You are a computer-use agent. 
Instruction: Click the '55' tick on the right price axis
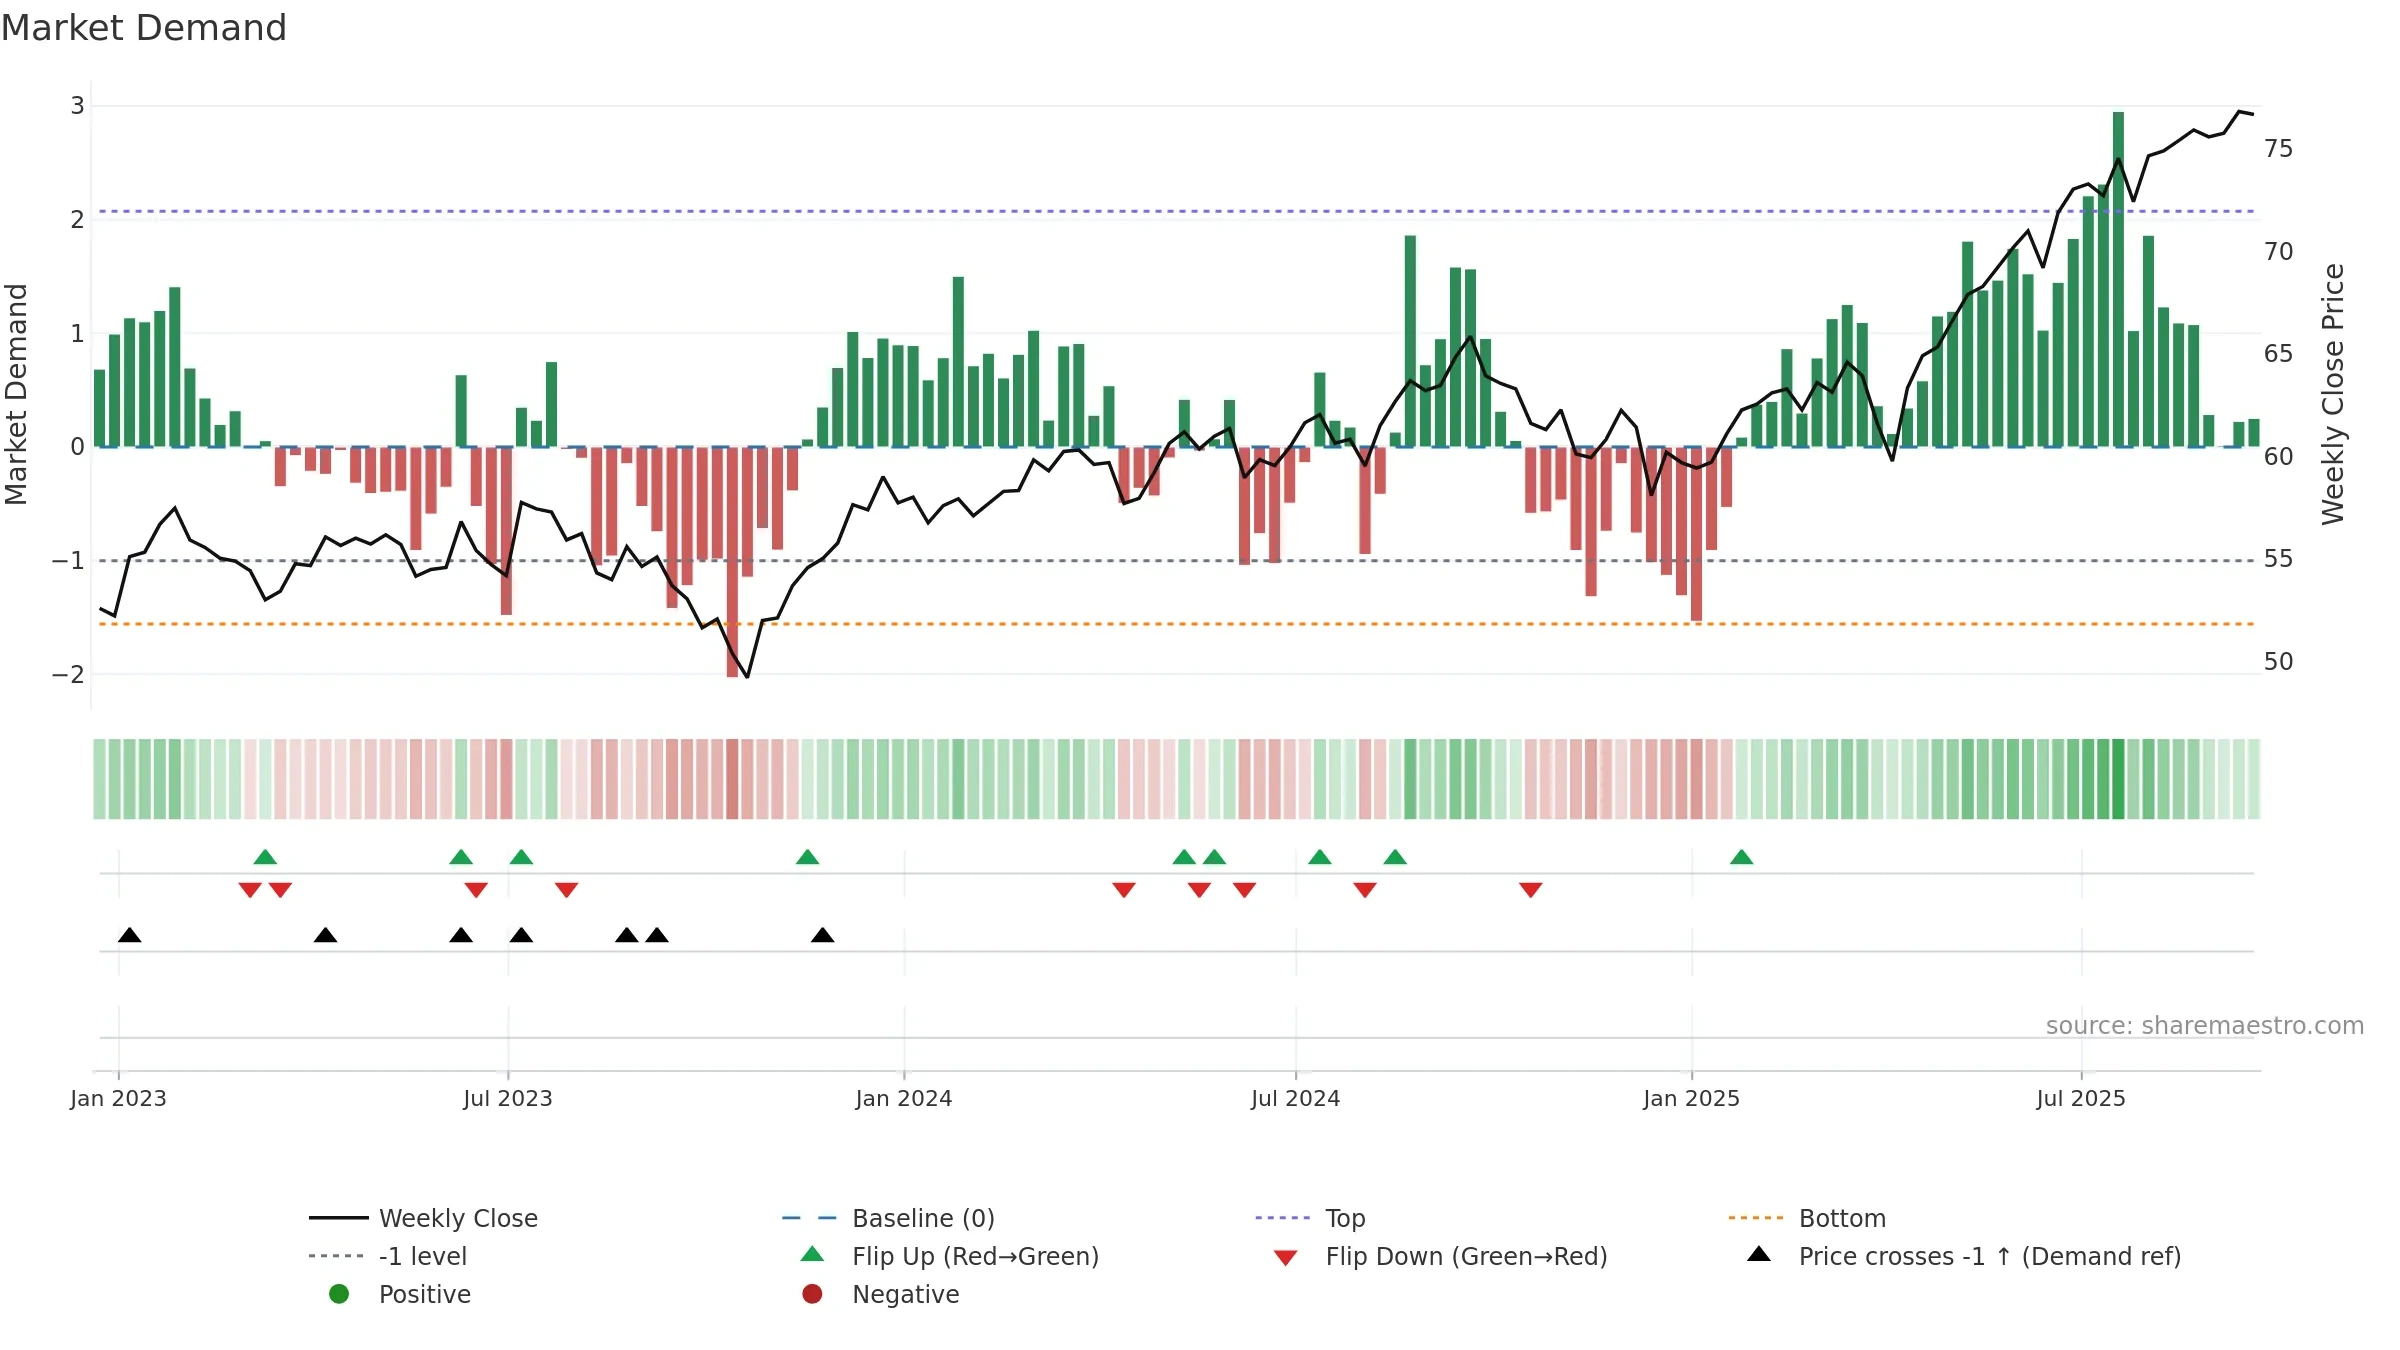point(2279,559)
